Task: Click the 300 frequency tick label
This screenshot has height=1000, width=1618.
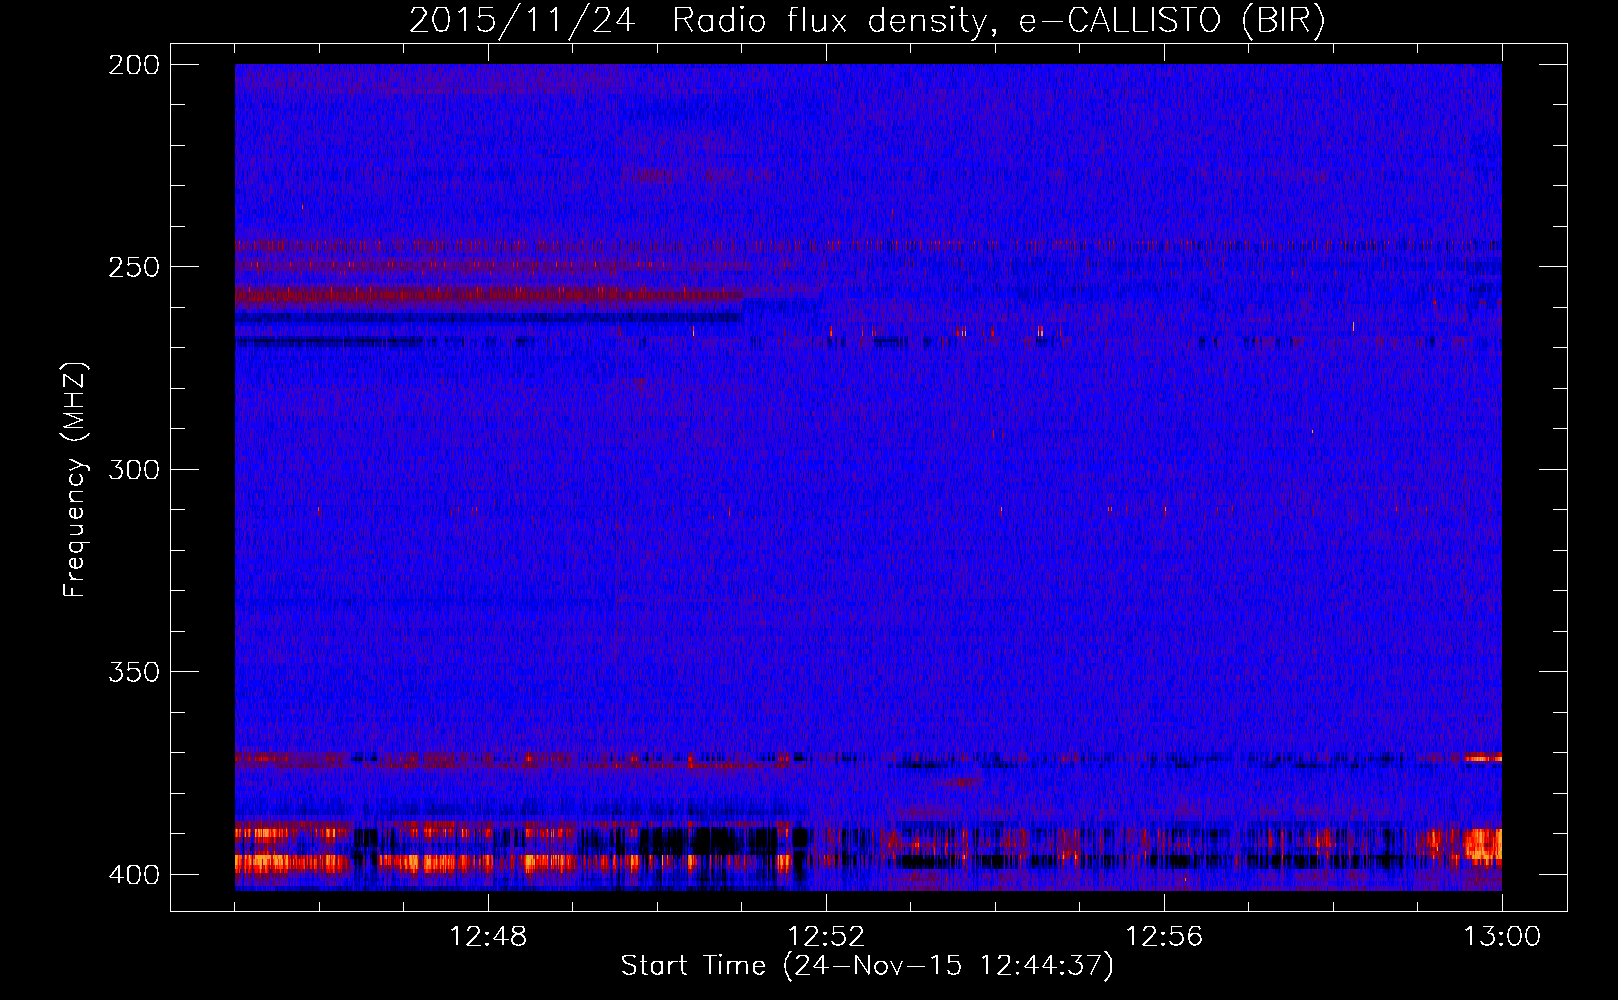Action: coord(134,470)
